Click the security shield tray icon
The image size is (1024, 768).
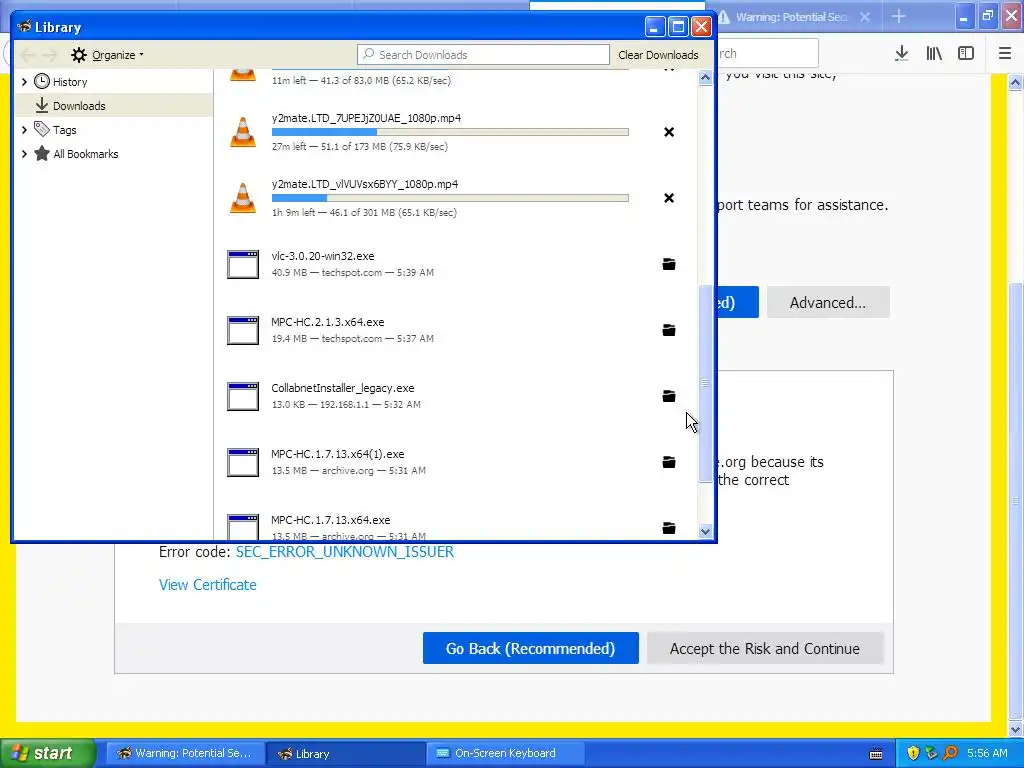click(913, 753)
